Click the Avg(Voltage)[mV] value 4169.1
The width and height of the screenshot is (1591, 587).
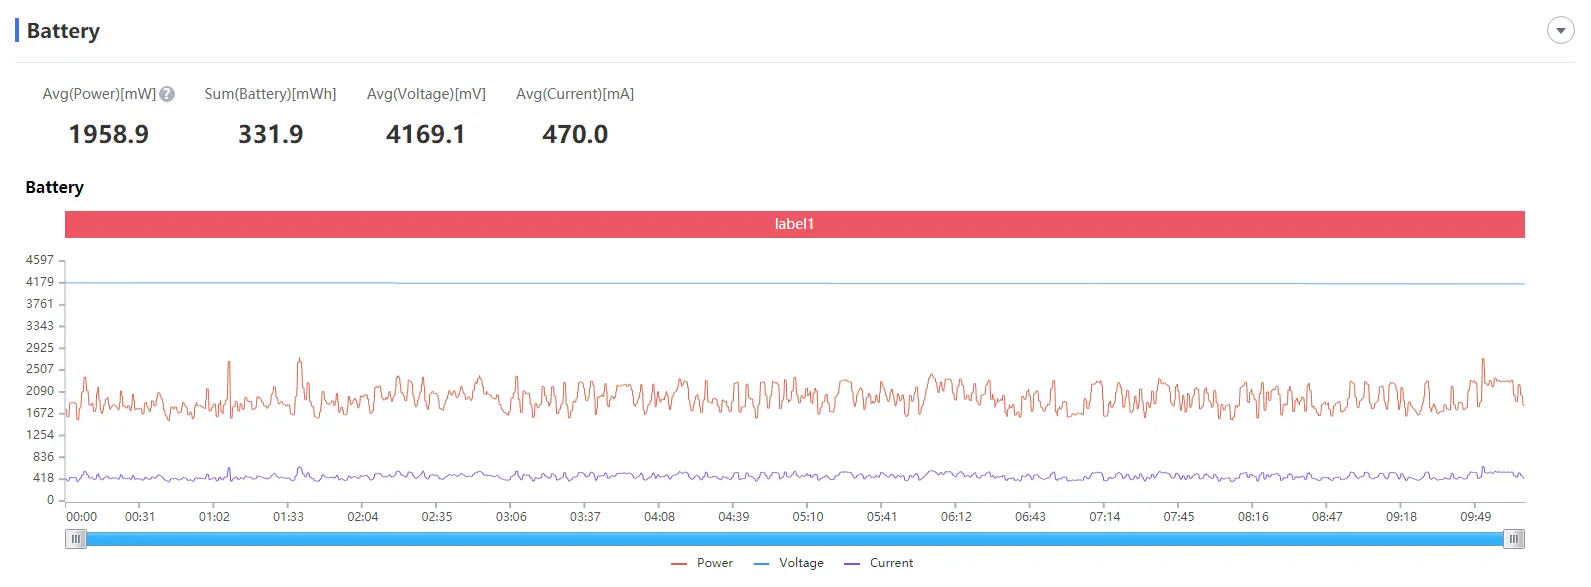tap(426, 134)
